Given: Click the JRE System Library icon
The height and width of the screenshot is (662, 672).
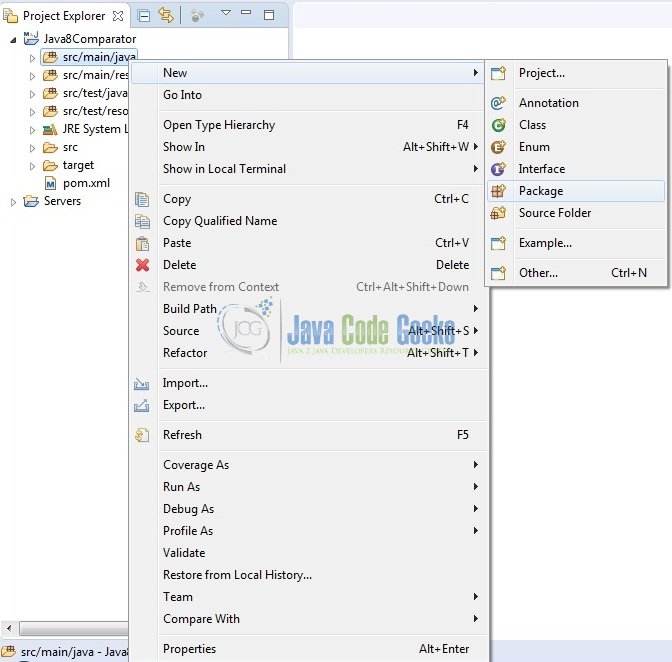Looking at the screenshot, I should coord(50,129).
